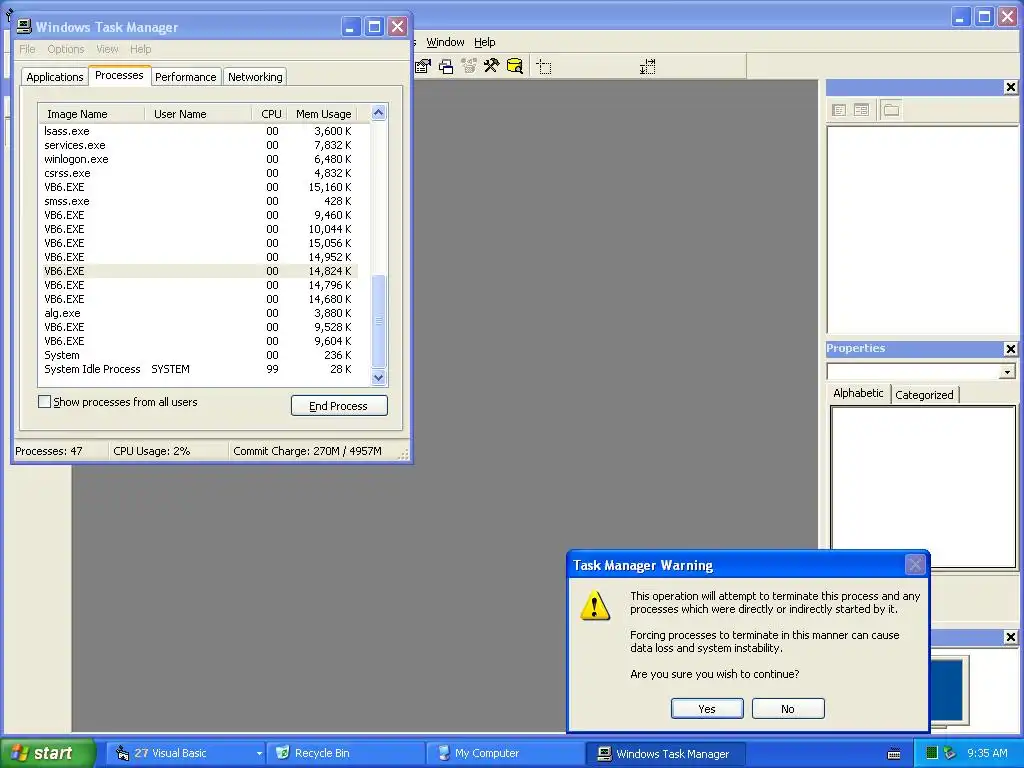Viewport: 1024px width, 768px height.
Task: Open the Networking tab
Action: click(x=255, y=77)
